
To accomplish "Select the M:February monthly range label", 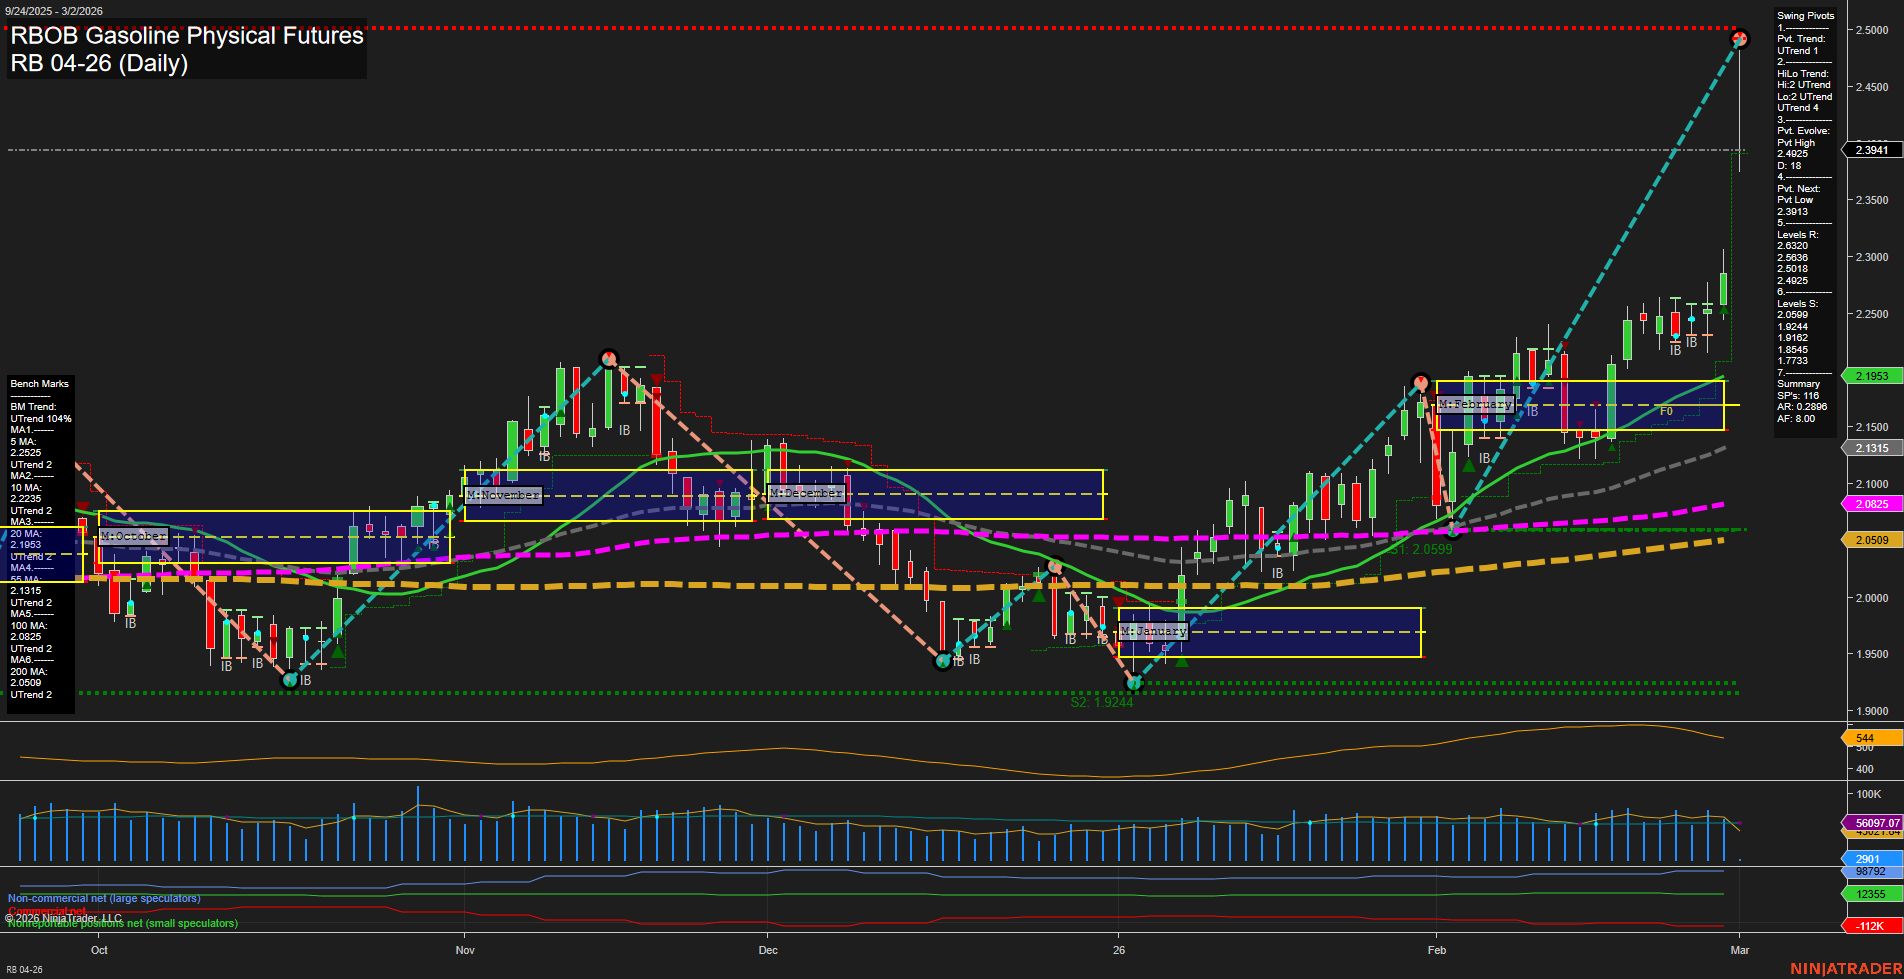I will (1476, 405).
